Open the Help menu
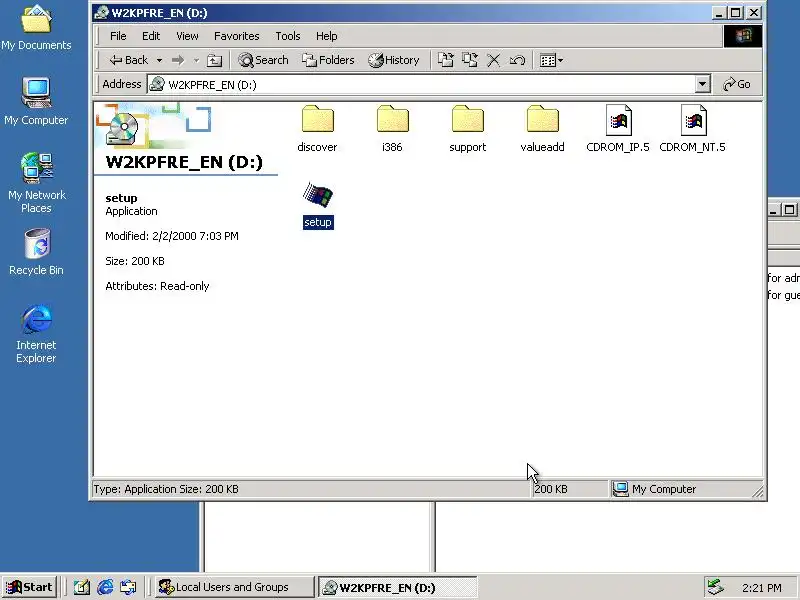Viewport: 800px width, 600px height. (327, 36)
